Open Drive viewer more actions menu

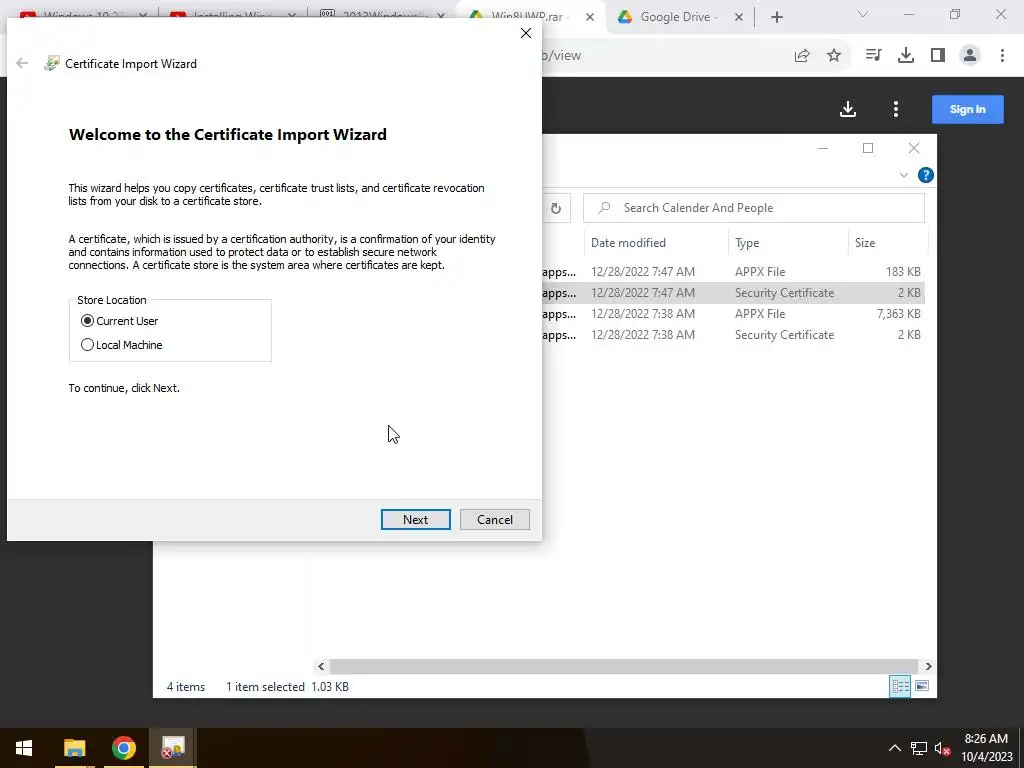895,109
